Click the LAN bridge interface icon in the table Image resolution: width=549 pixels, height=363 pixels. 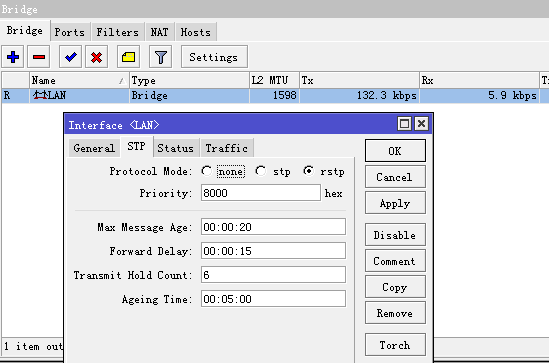[39, 95]
